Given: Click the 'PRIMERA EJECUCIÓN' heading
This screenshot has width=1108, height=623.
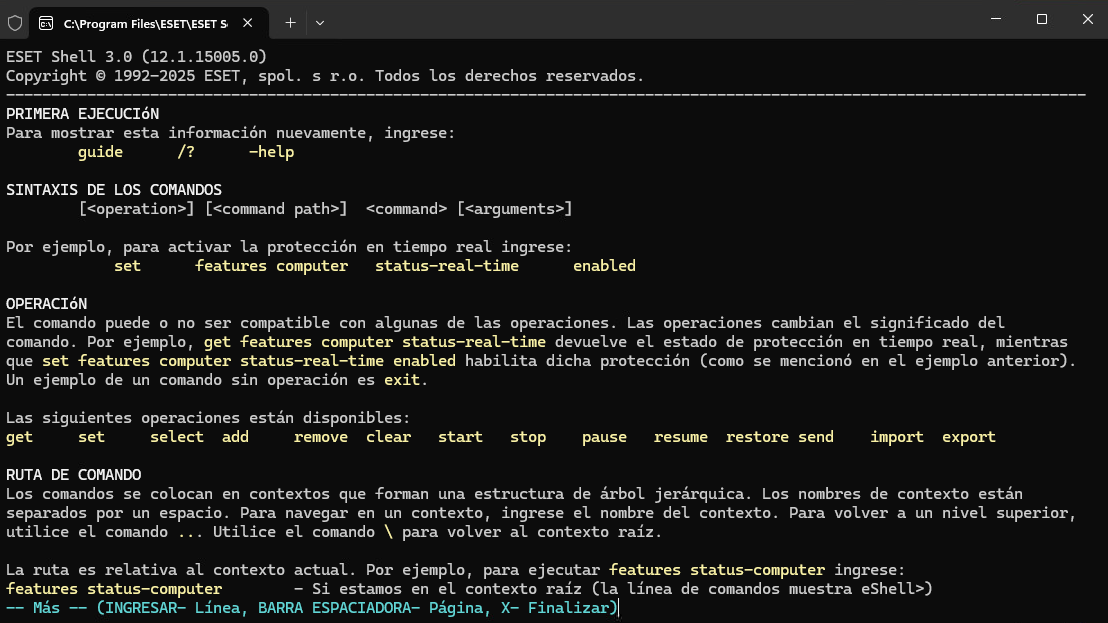Looking at the screenshot, I should pos(82,114).
